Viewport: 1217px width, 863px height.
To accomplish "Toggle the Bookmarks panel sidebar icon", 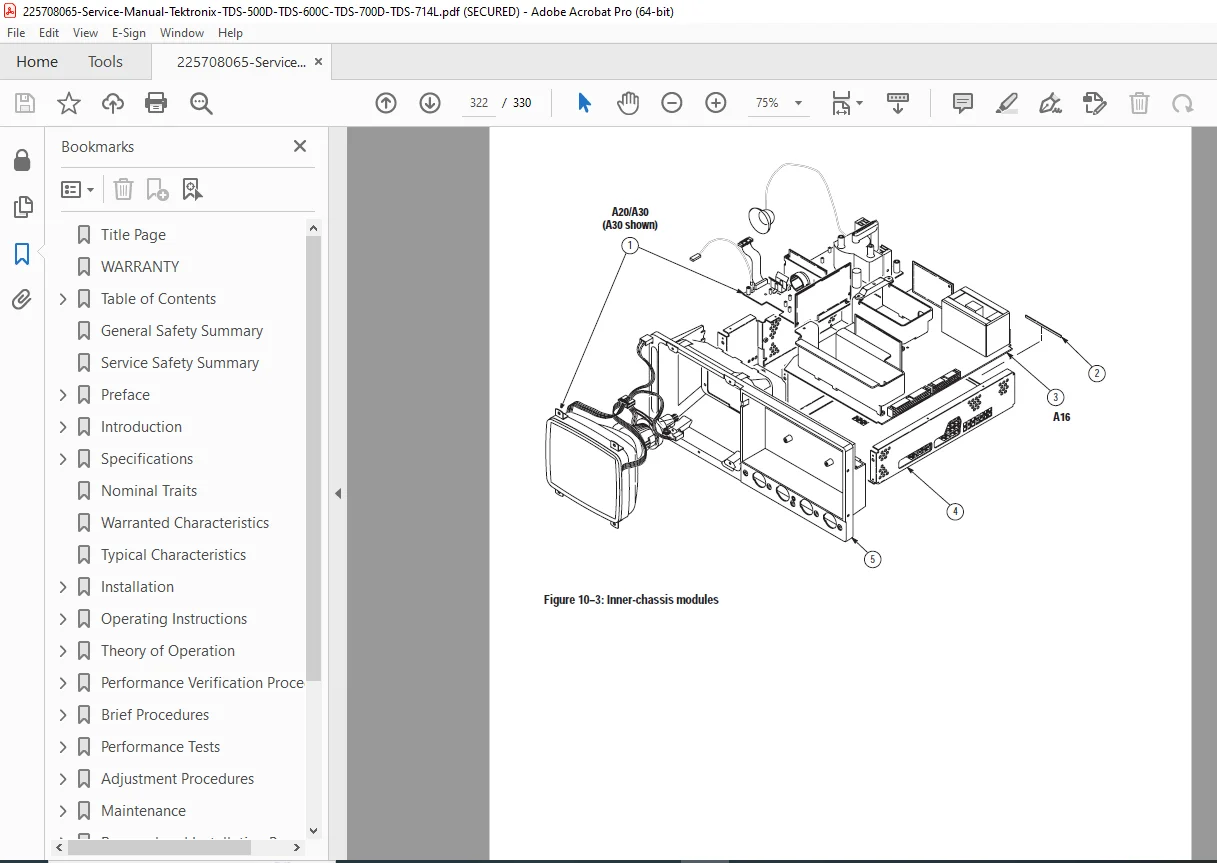I will click(x=22, y=254).
